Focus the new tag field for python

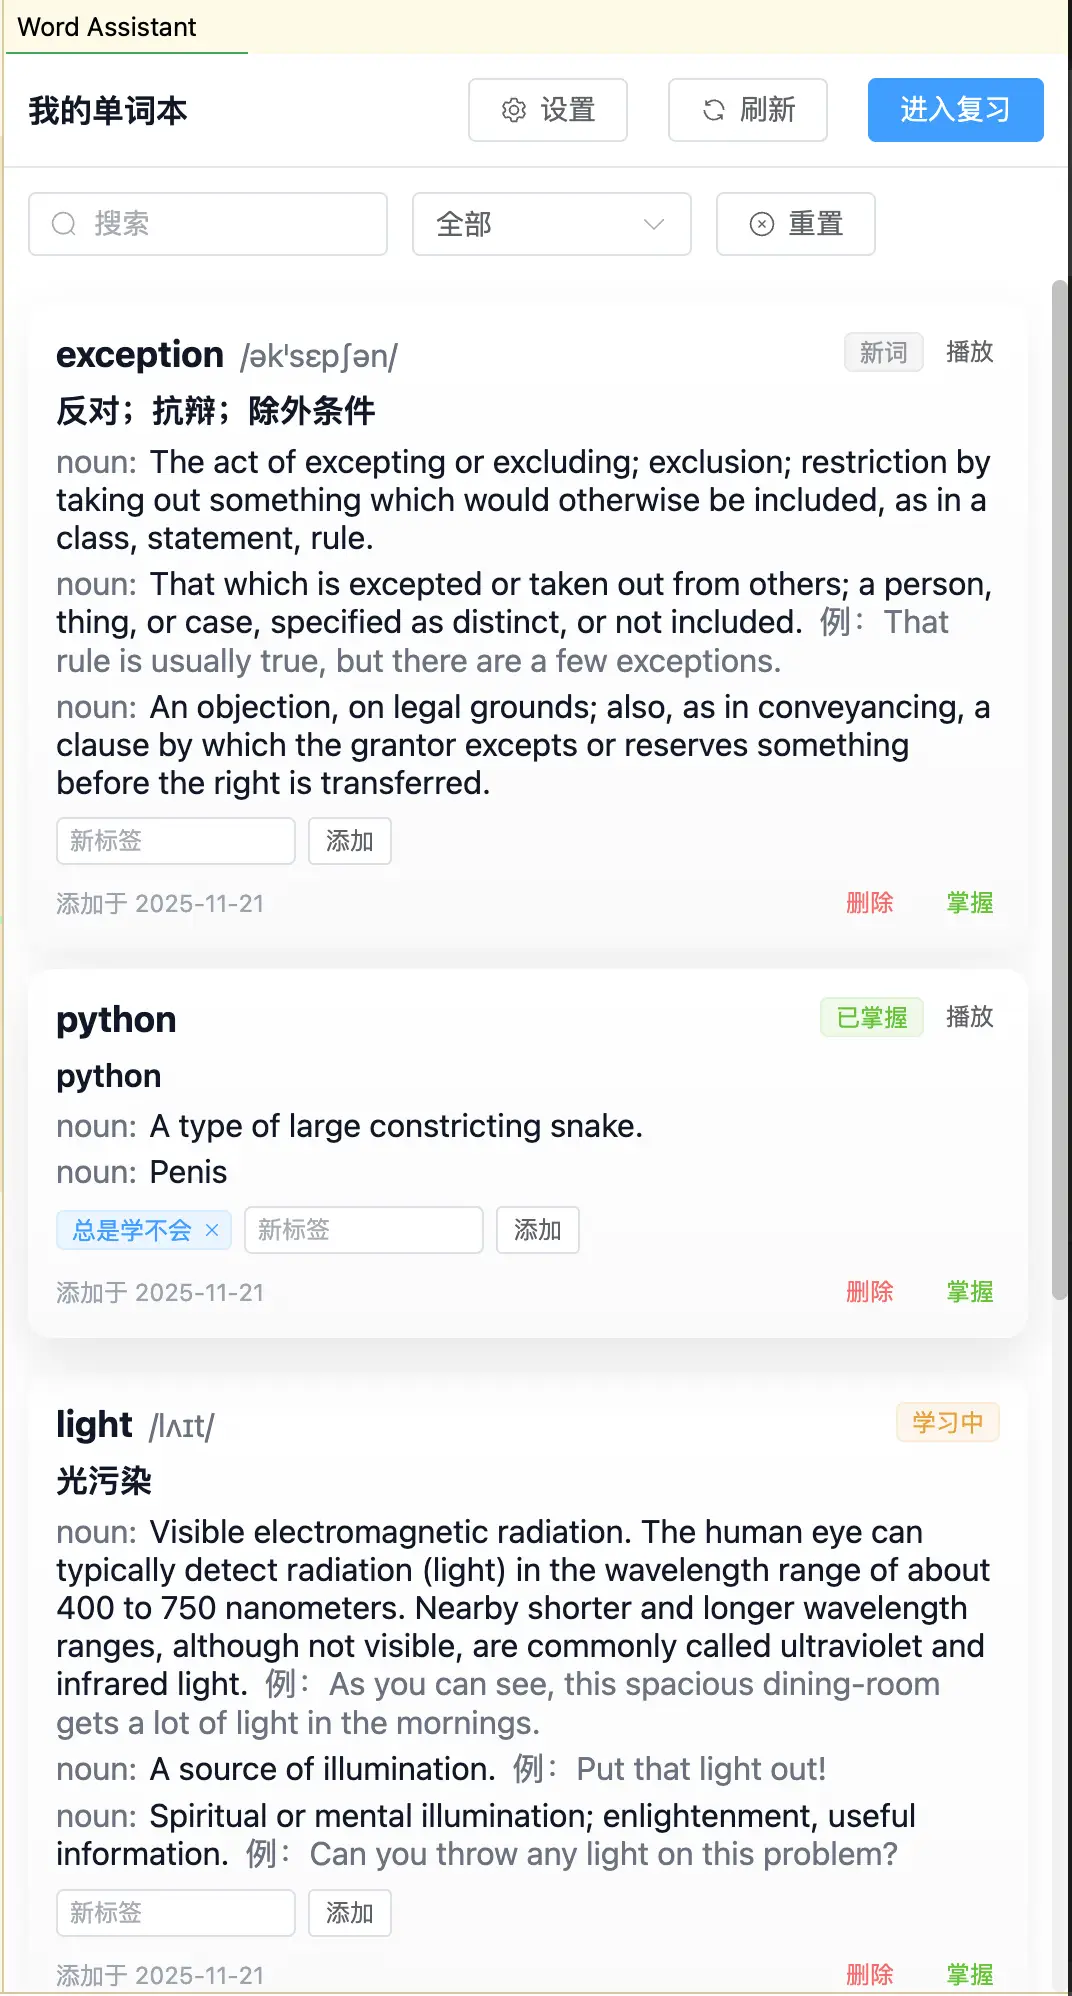(x=363, y=1230)
